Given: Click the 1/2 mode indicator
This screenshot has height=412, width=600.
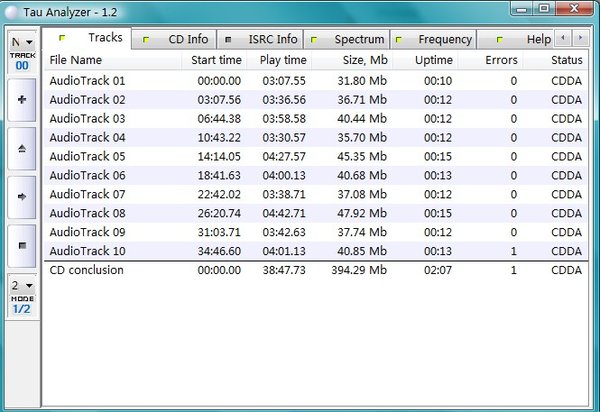Looking at the screenshot, I should 21,309.
